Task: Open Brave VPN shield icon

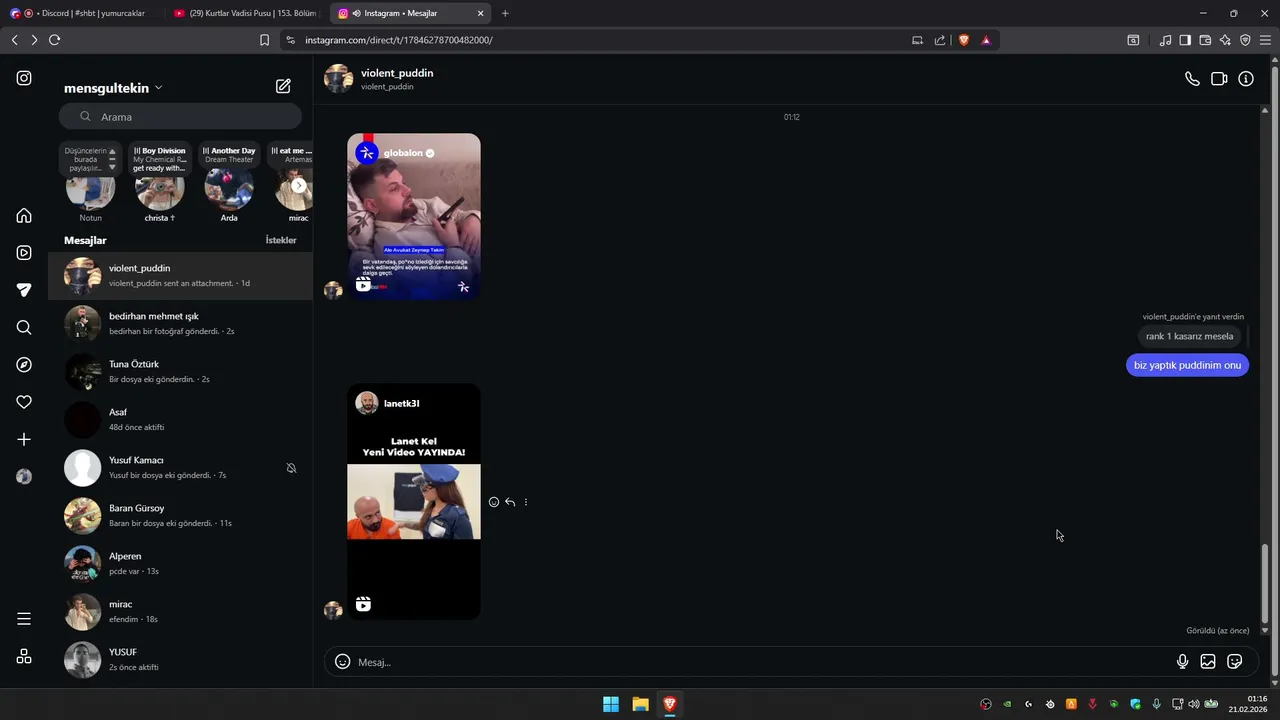Action: pos(1245,40)
